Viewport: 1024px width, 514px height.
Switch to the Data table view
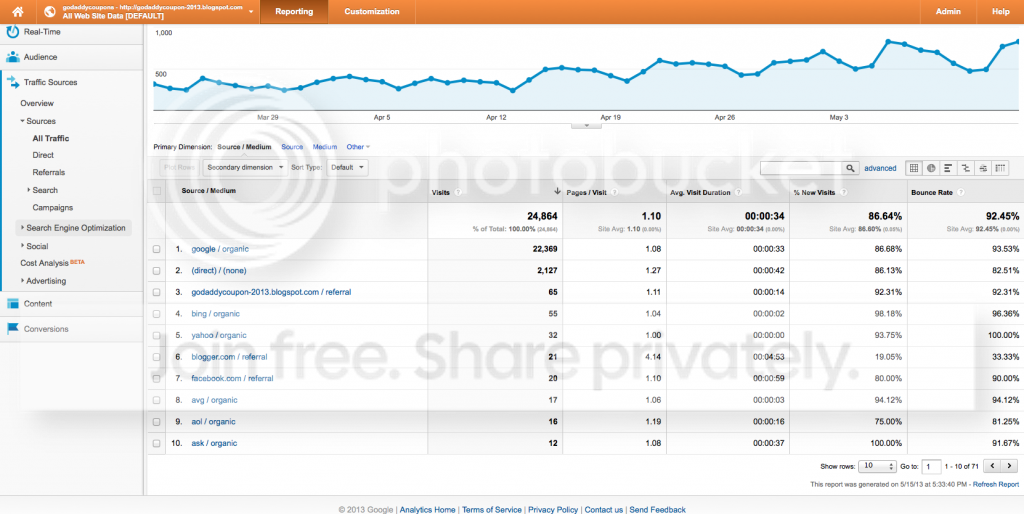(x=914, y=168)
